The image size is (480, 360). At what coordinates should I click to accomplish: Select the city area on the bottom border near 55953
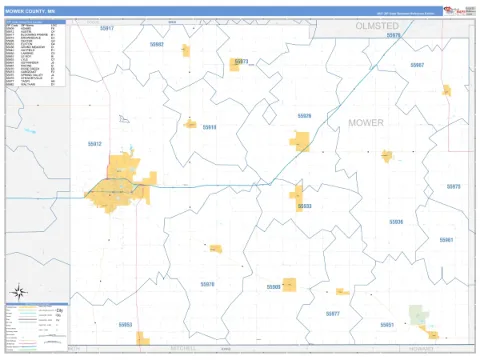tap(143, 338)
